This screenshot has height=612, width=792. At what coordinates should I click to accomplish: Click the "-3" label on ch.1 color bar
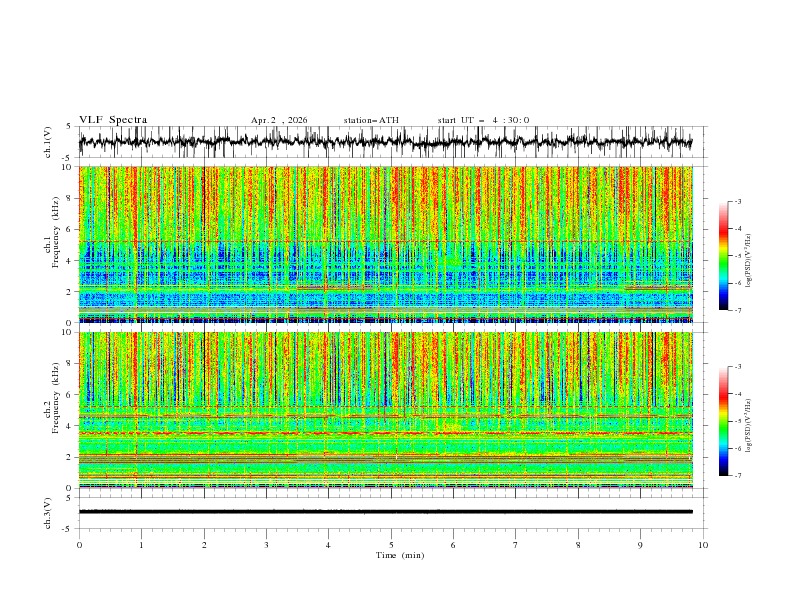[x=738, y=201]
